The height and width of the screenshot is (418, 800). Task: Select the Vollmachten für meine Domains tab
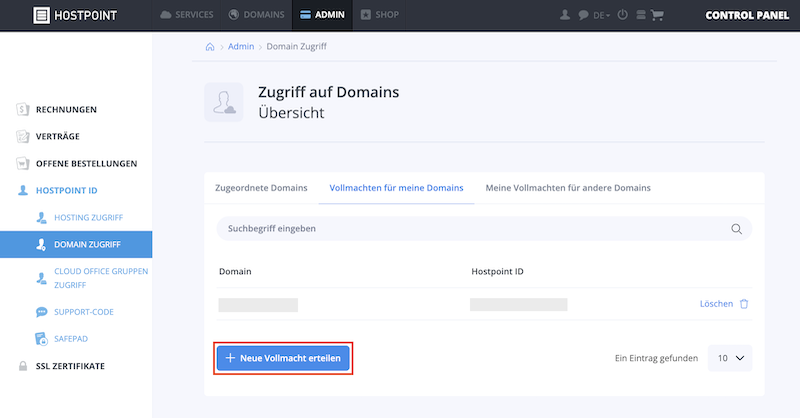tap(396, 188)
